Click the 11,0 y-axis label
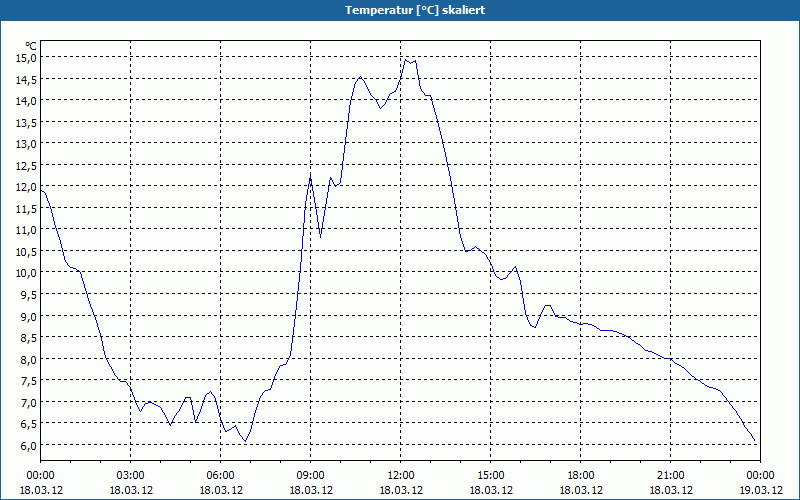The height and width of the screenshot is (500, 800). point(27,230)
